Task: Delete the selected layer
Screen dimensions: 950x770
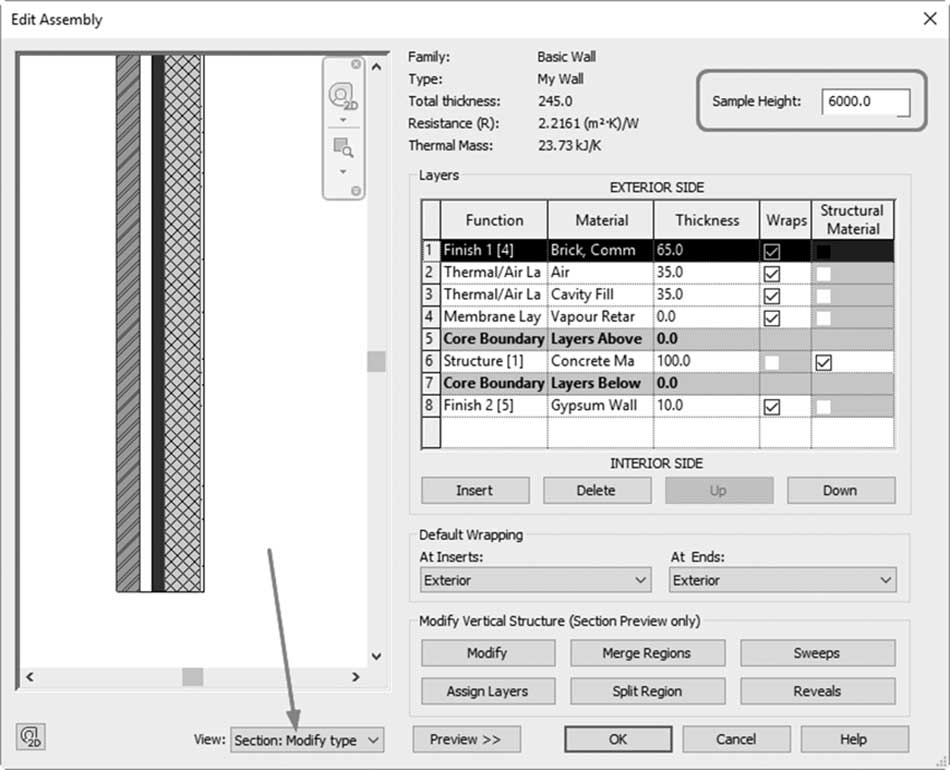Action: pyautogui.click(x=597, y=490)
